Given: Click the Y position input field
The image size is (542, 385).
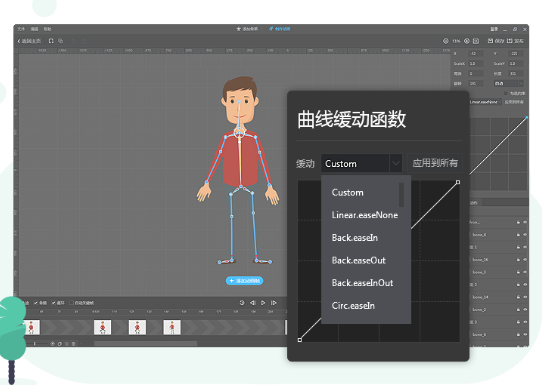Looking at the screenshot, I should (x=516, y=54).
